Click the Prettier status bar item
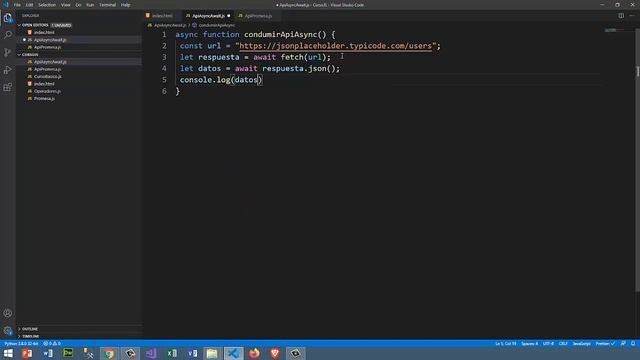Screen dimensions: 640x360 coord(605,344)
